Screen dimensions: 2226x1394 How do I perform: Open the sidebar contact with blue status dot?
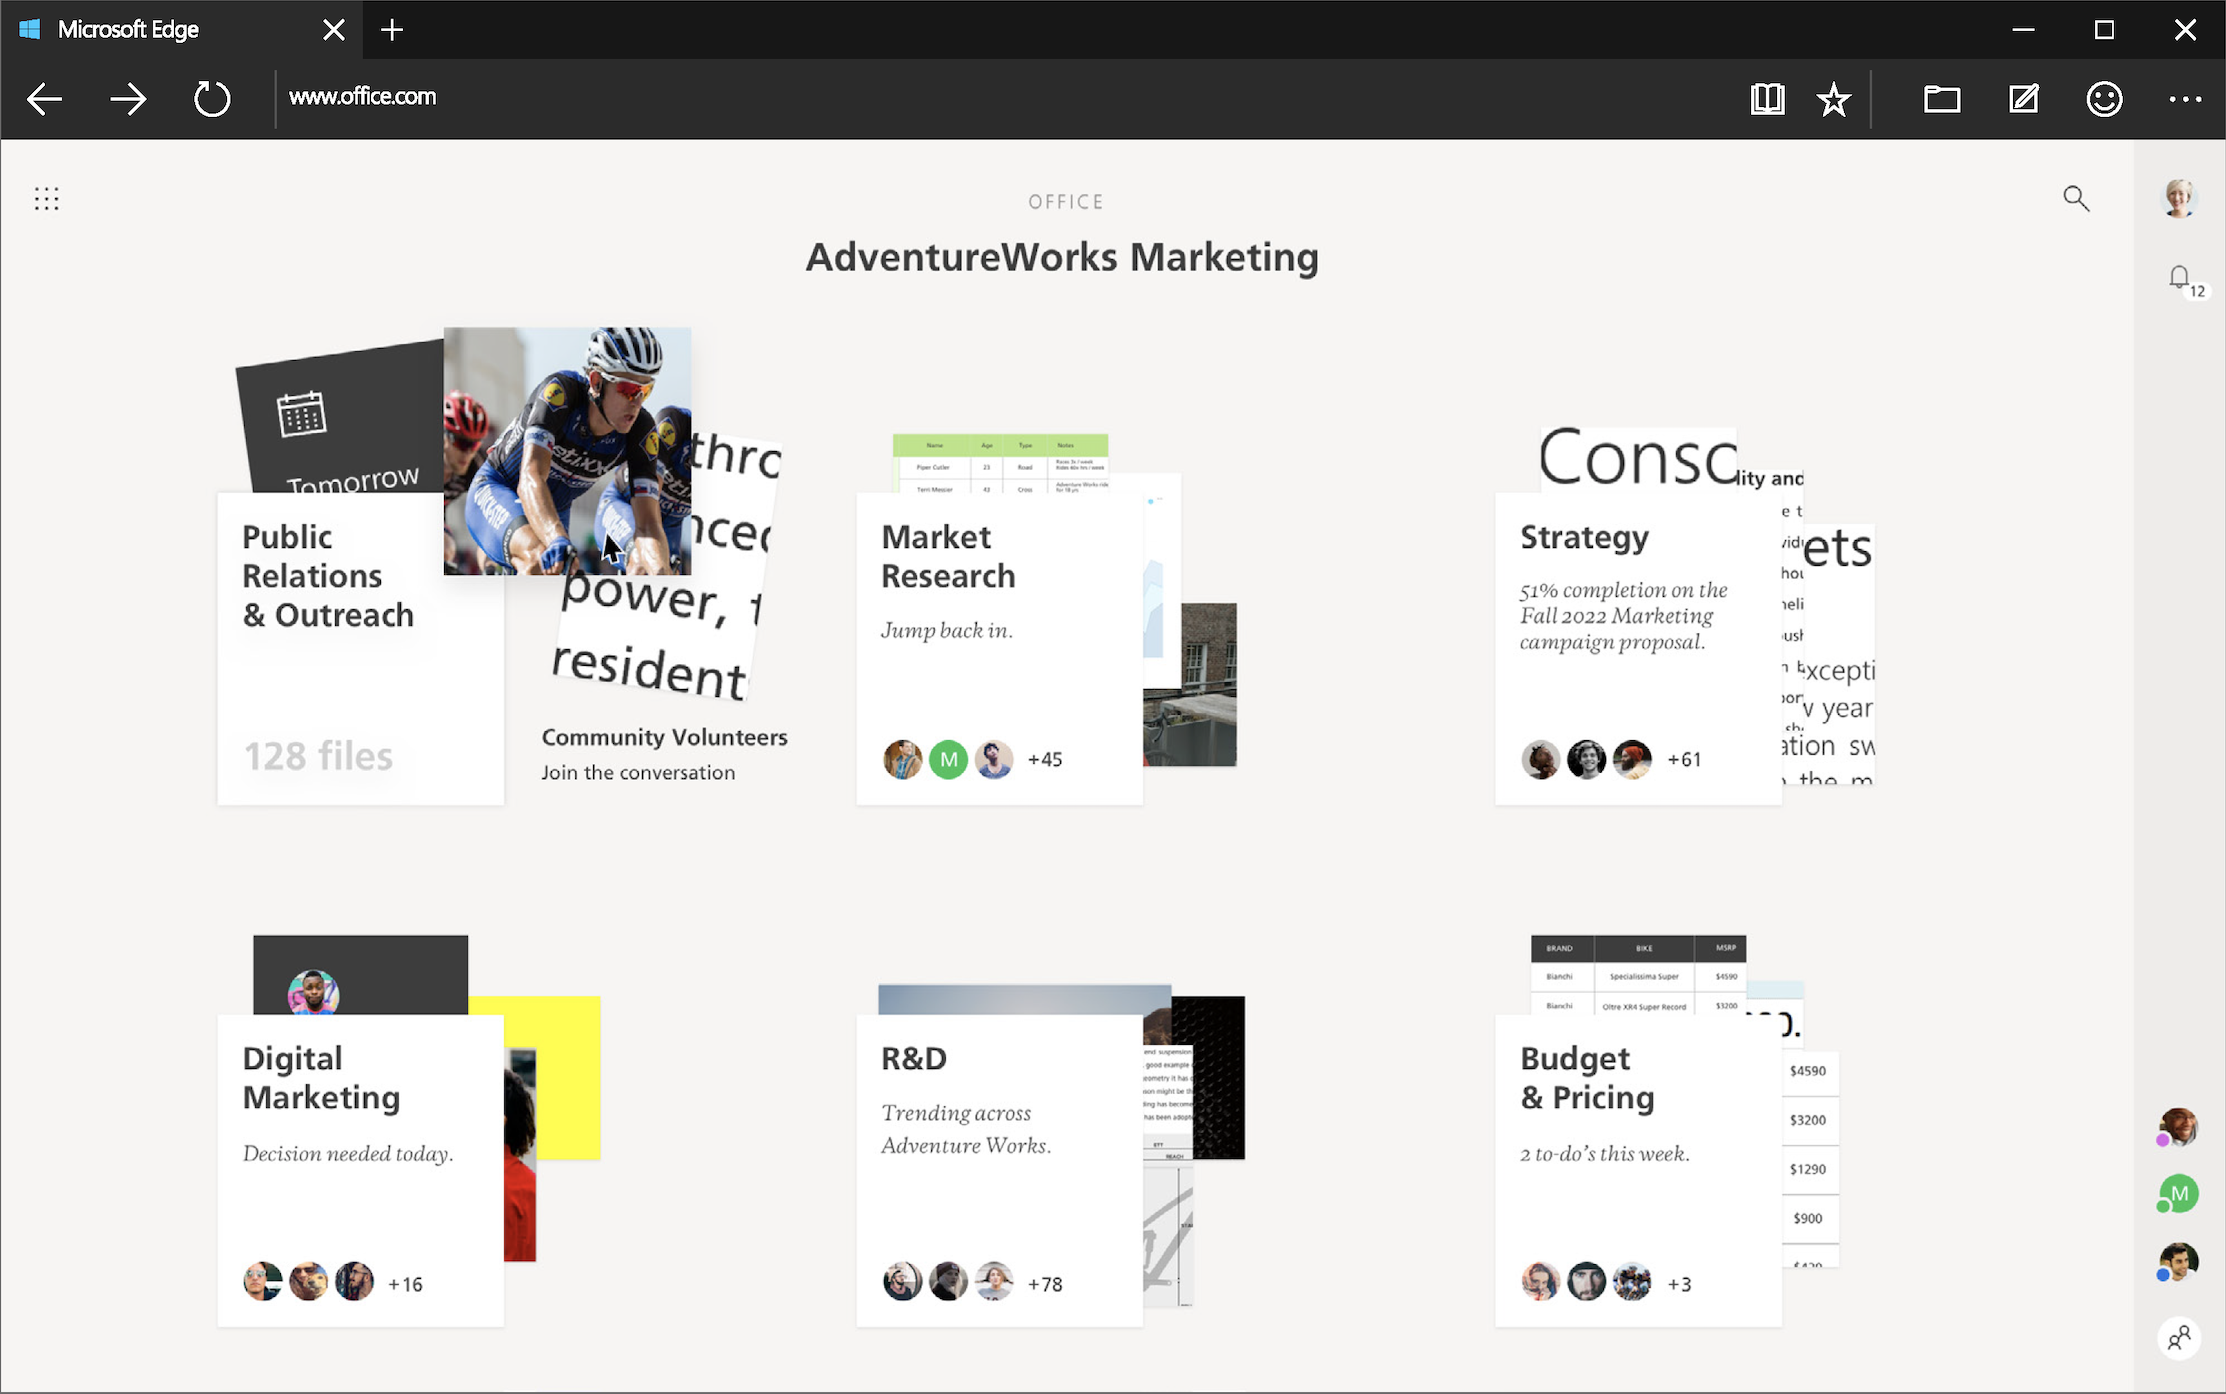pos(2177,1262)
